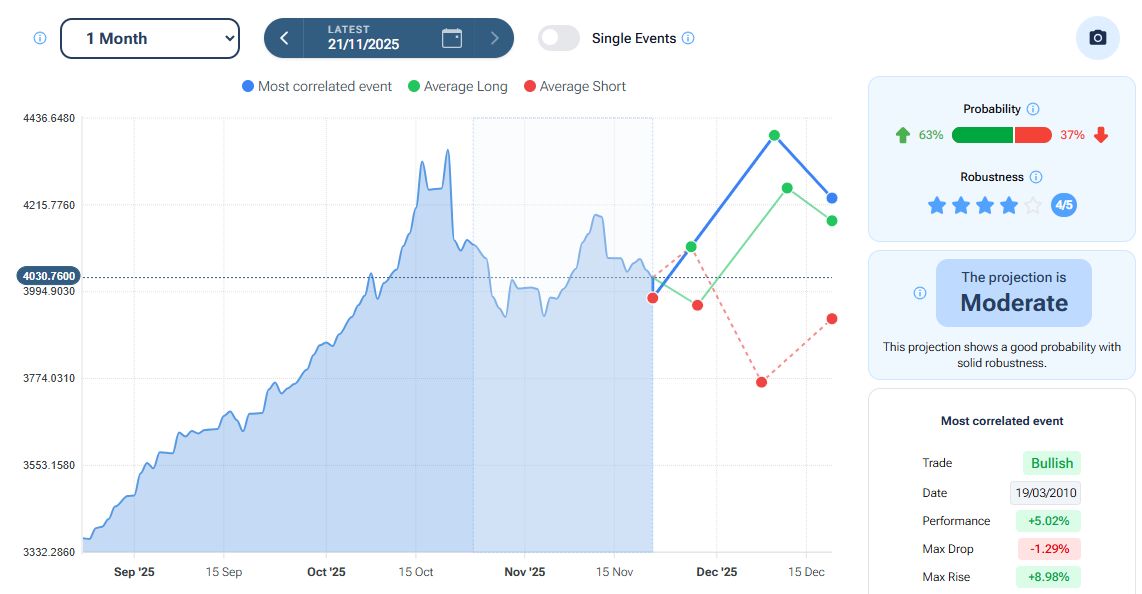This screenshot has height=594, width=1142.
Task: Open the 1 Month timeframe dropdown
Action: coord(150,38)
